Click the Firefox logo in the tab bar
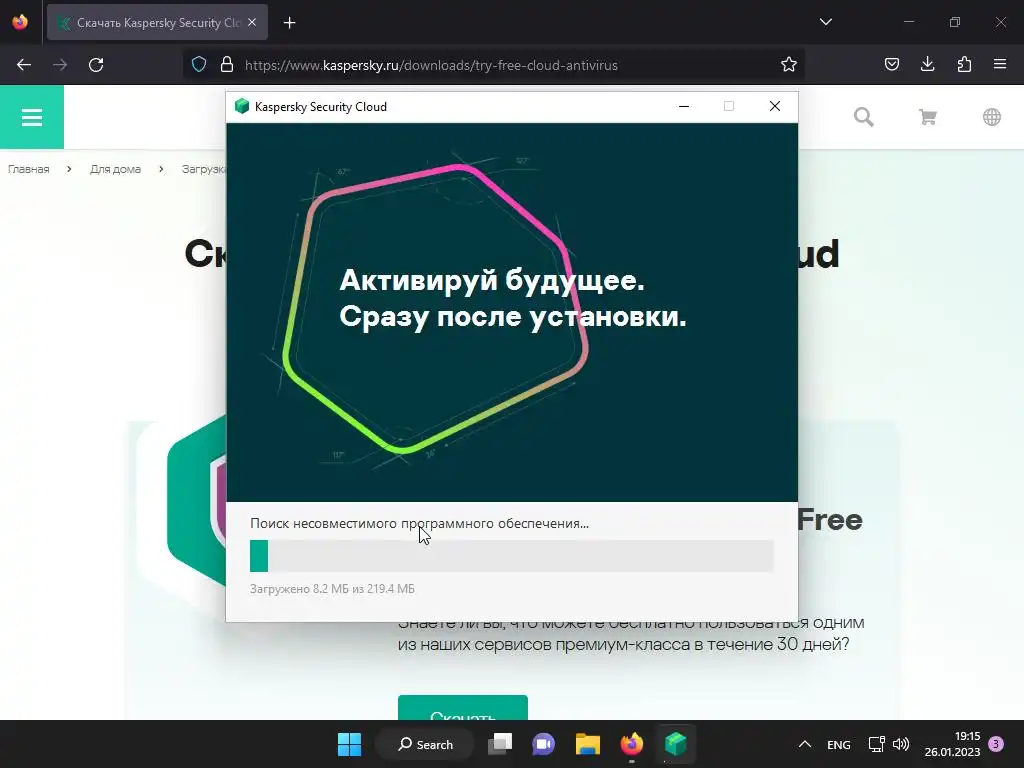Image resolution: width=1024 pixels, height=768 pixels. point(20,22)
